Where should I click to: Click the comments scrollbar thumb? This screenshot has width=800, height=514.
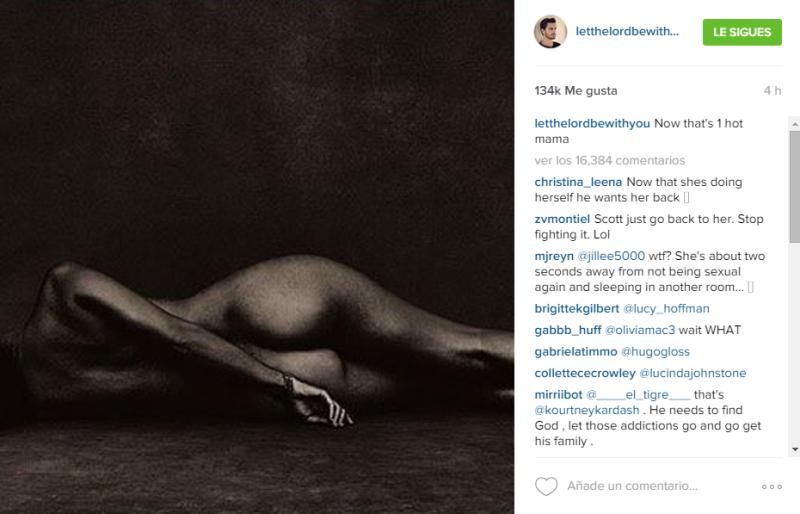point(795,186)
